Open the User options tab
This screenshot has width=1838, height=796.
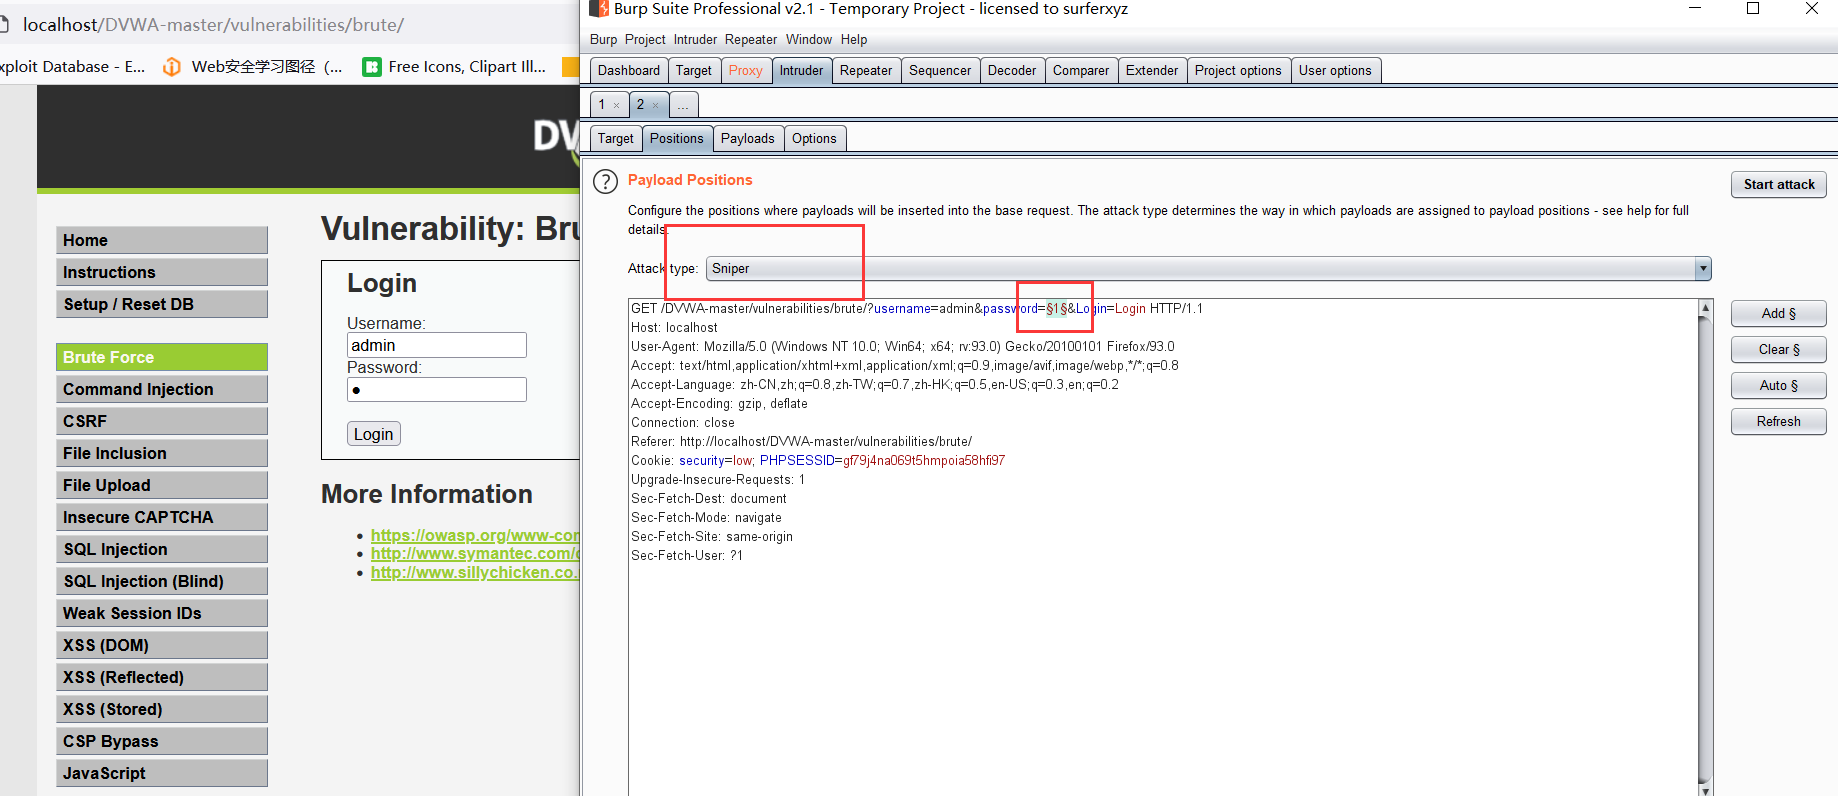pos(1335,71)
